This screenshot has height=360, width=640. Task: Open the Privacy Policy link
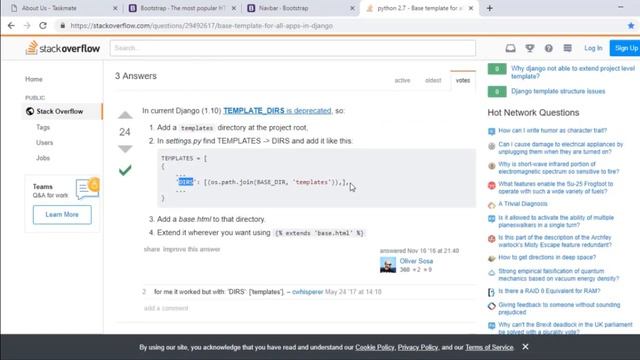pos(418,347)
